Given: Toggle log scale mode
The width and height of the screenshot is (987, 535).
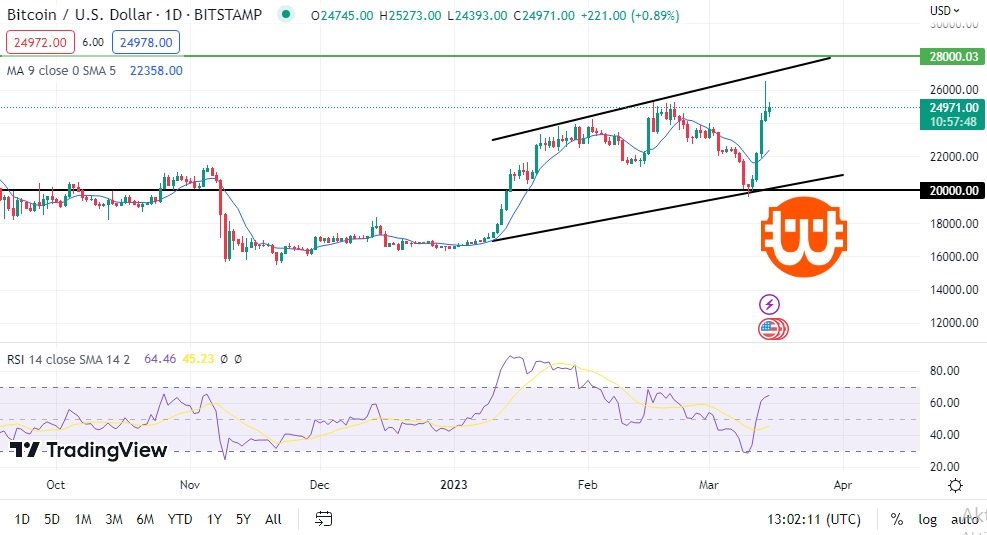Looking at the screenshot, I should click(927, 519).
